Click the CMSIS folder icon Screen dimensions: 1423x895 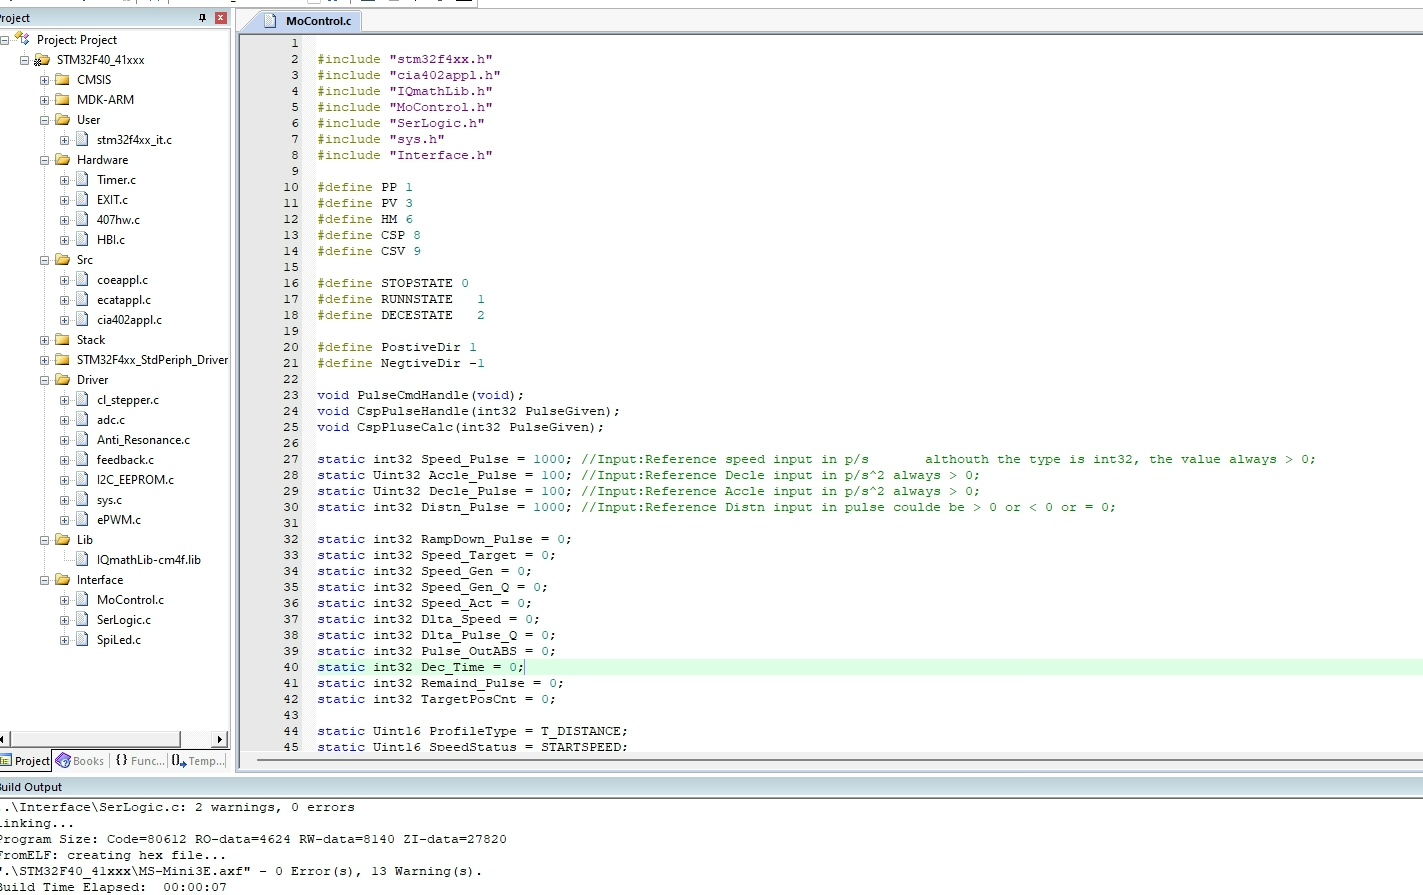[62, 80]
